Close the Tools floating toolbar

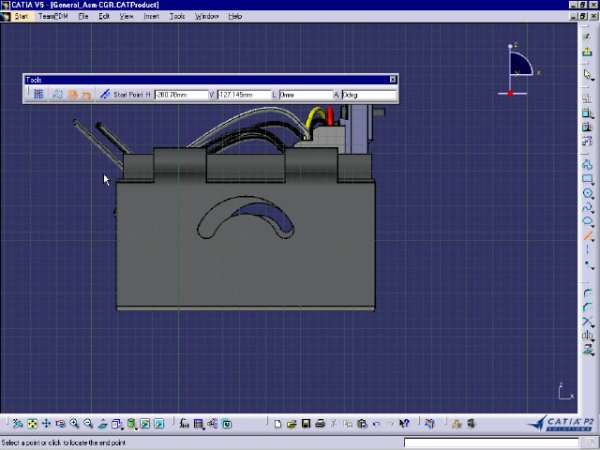393,79
